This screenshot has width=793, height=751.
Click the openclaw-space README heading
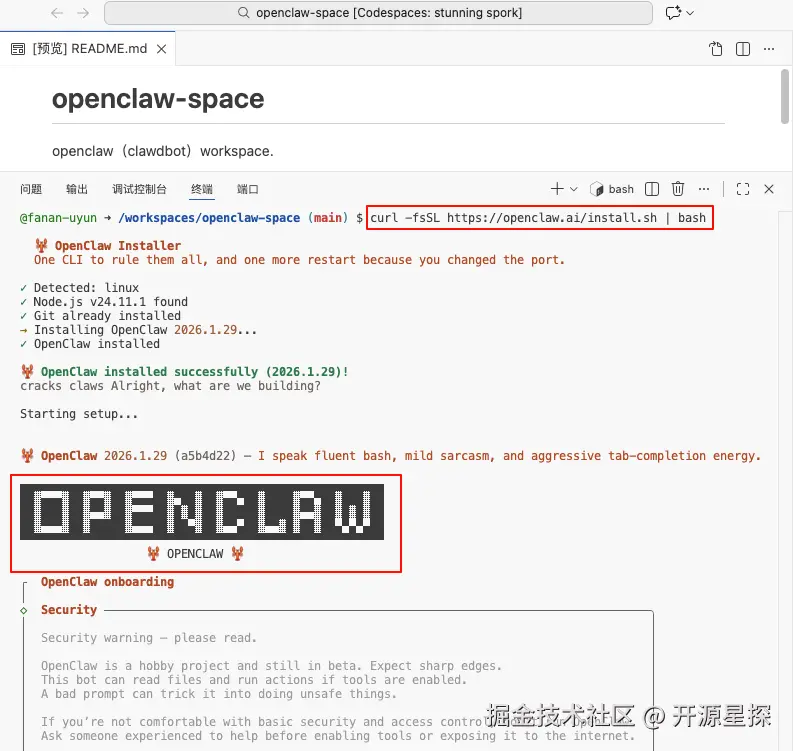pyautogui.click(x=158, y=99)
